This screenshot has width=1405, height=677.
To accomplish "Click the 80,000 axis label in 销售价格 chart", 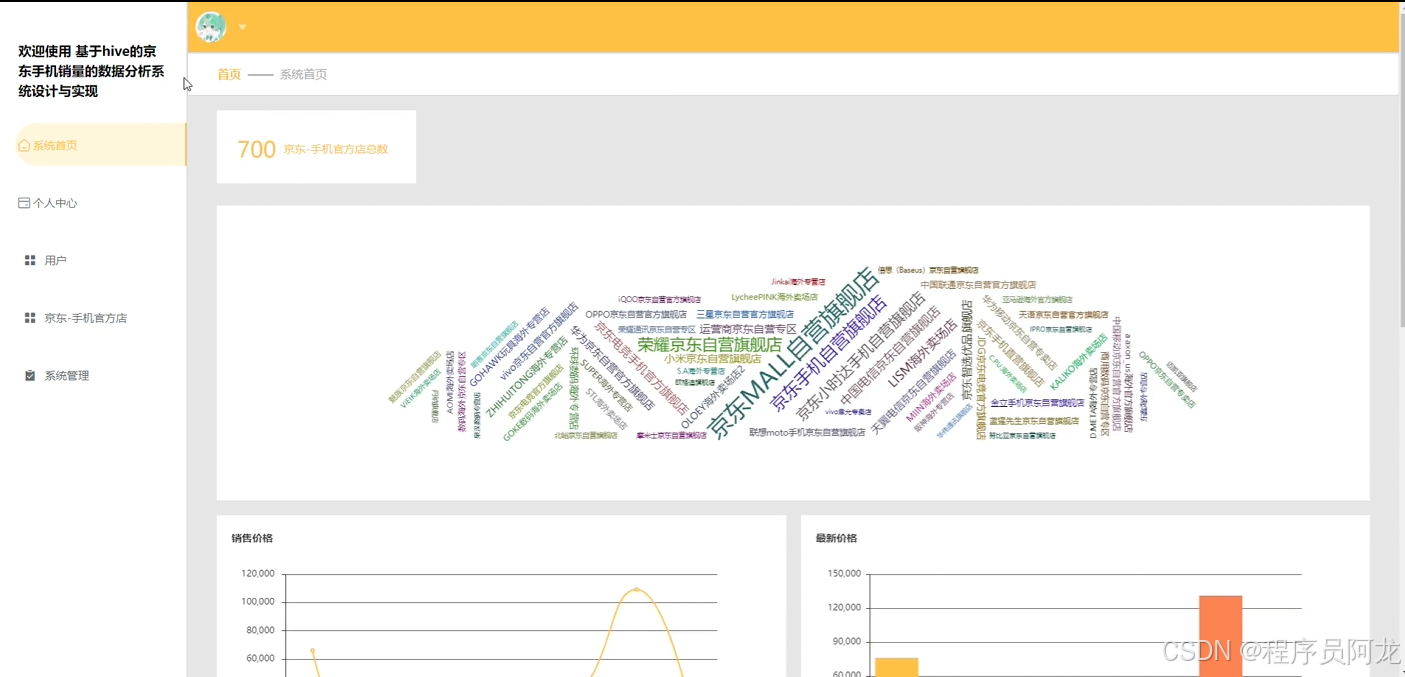I will tap(261, 630).
